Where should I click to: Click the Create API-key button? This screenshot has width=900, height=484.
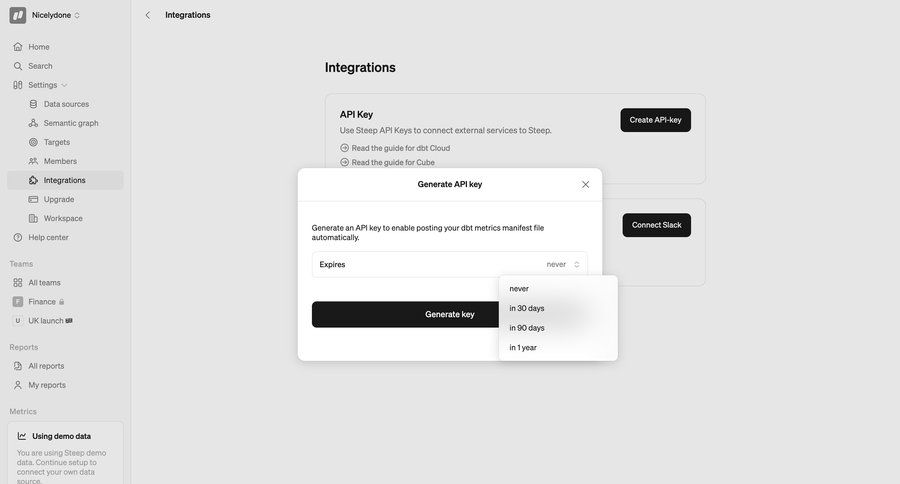tap(655, 120)
